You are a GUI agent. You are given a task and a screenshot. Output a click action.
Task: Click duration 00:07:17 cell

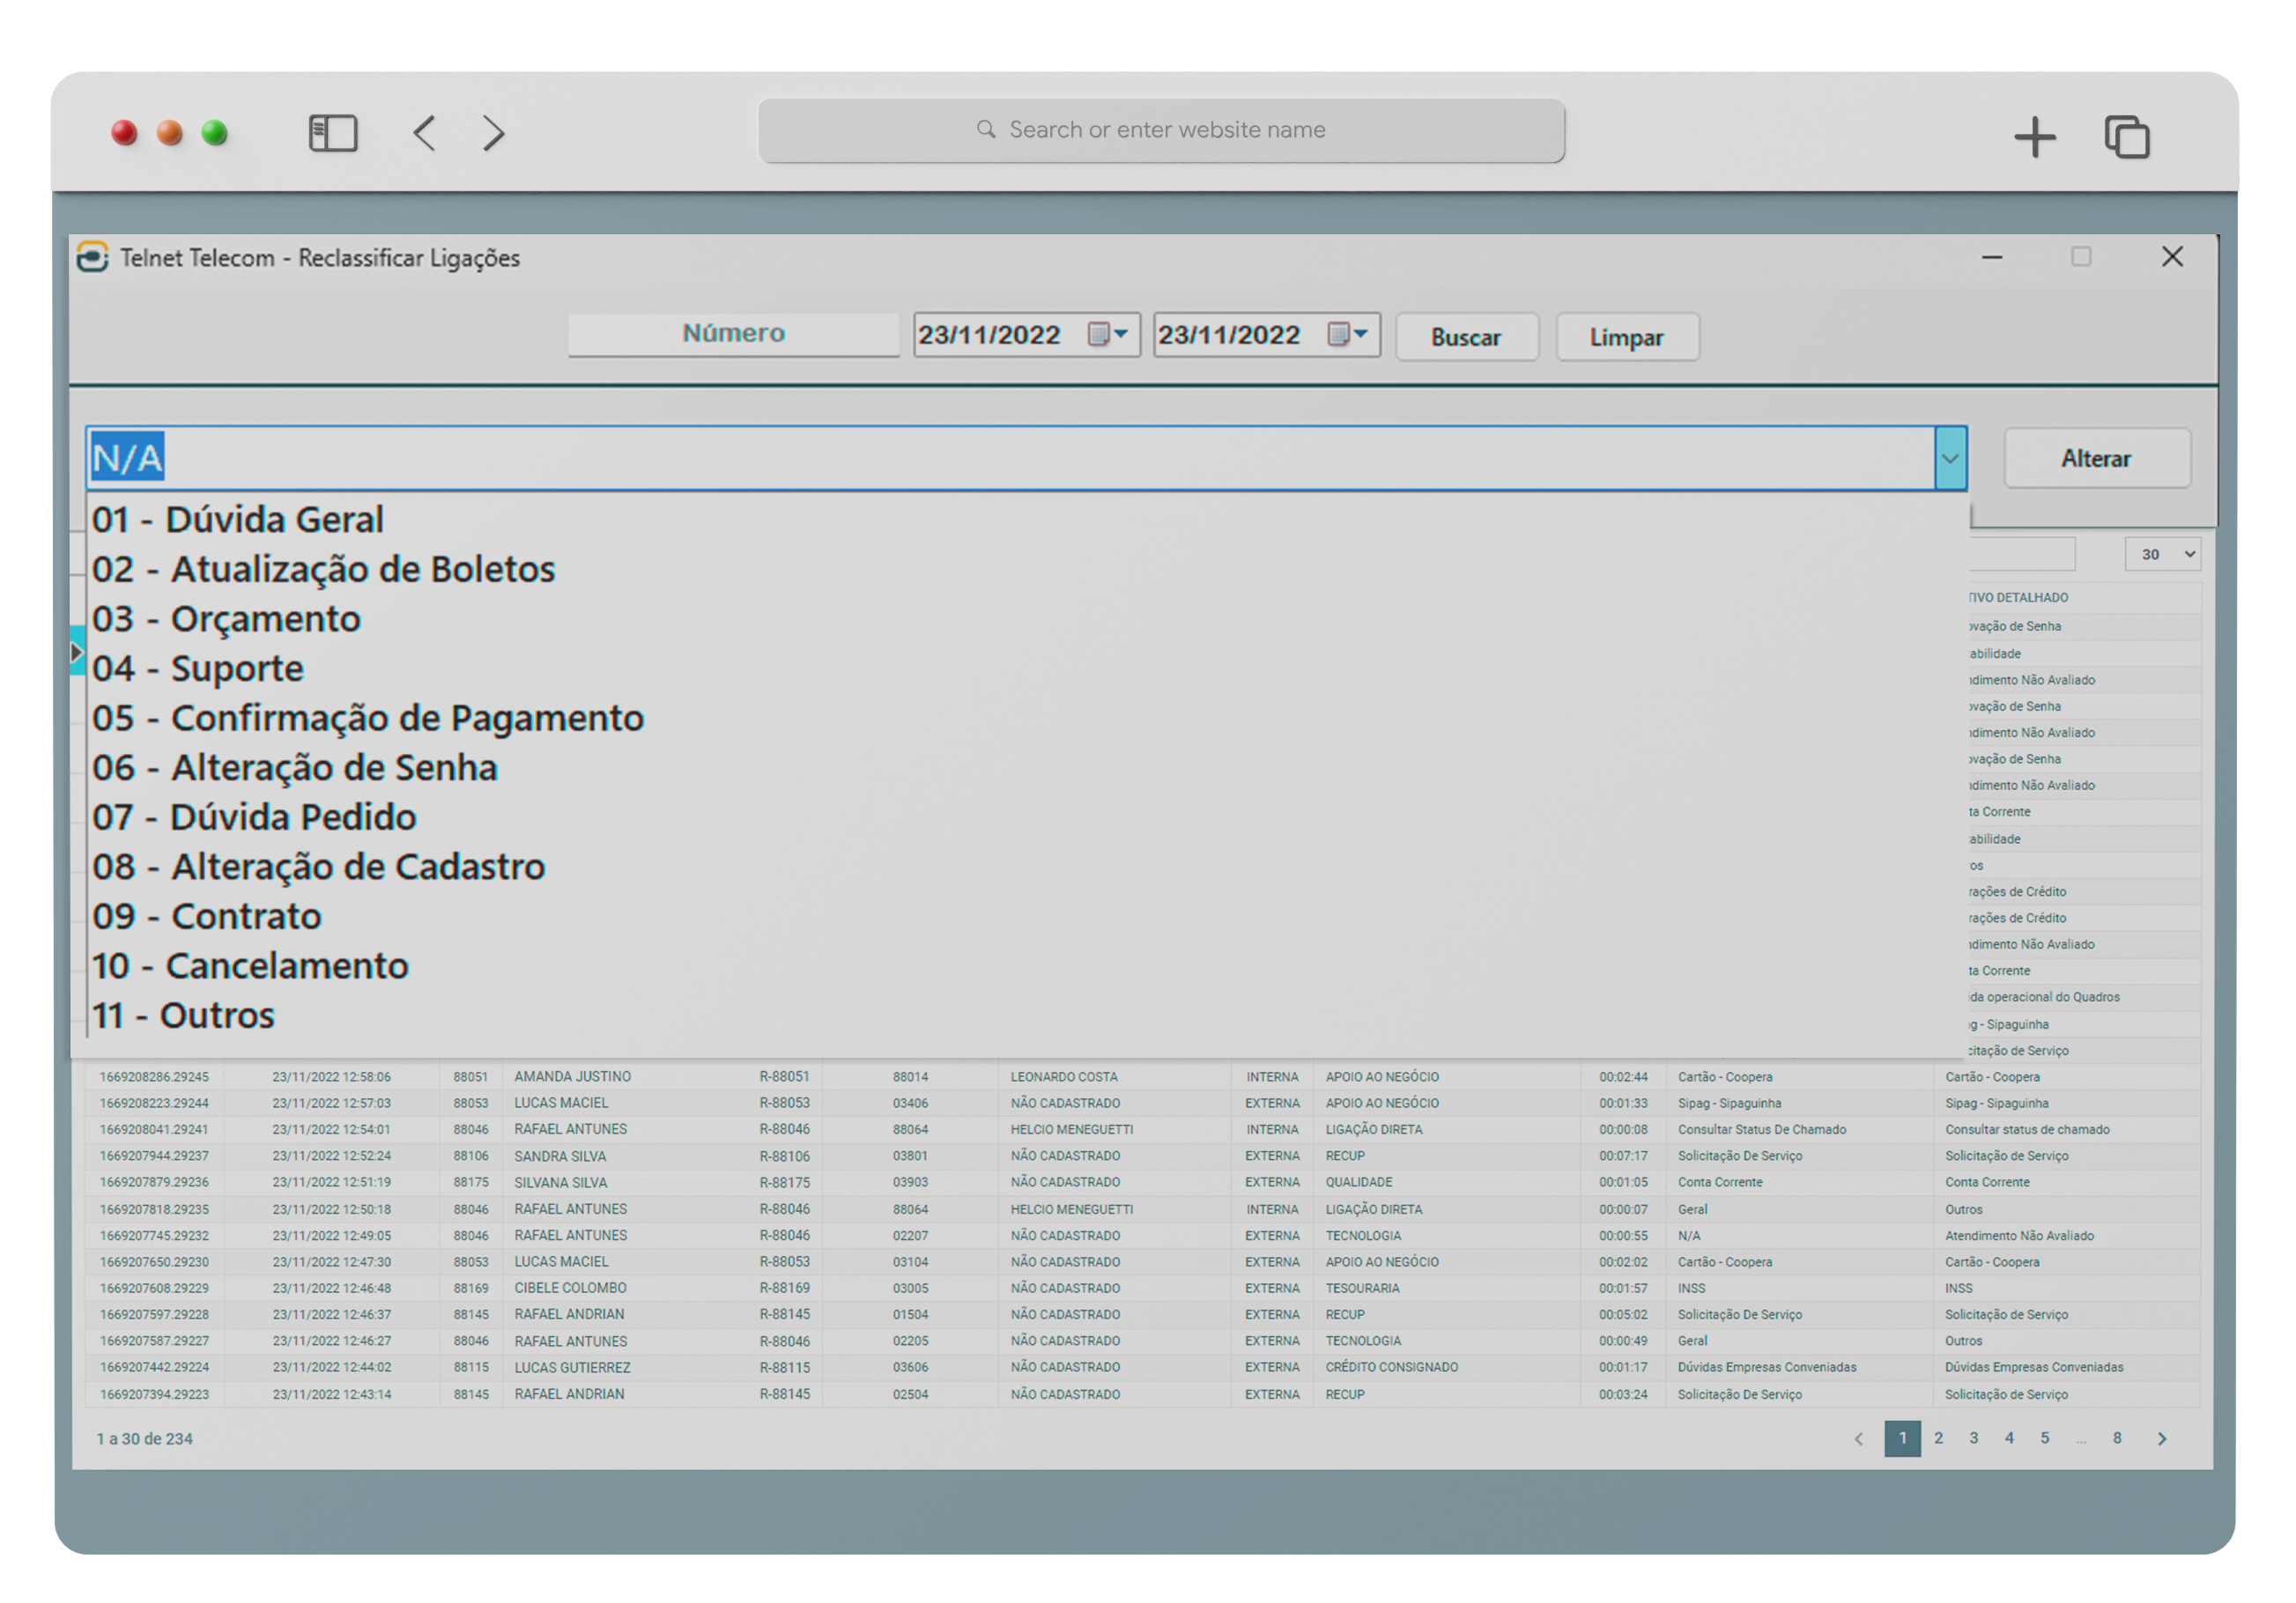pyautogui.click(x=1622, y=1156)
